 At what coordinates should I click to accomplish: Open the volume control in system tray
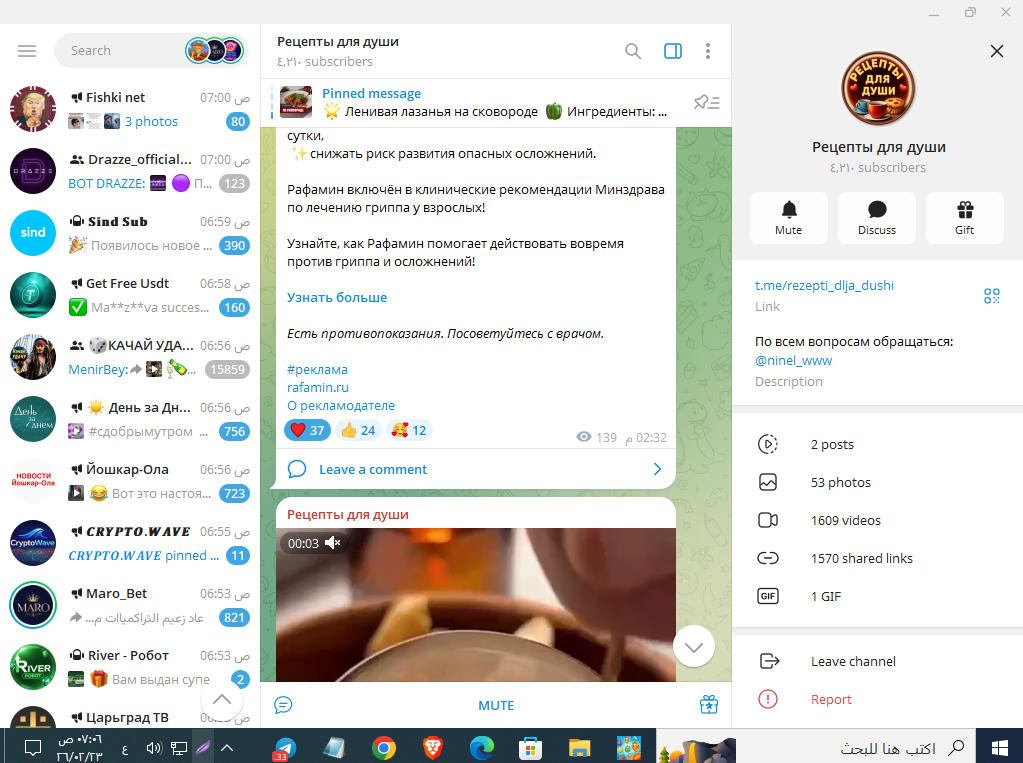tap(154, 748)
